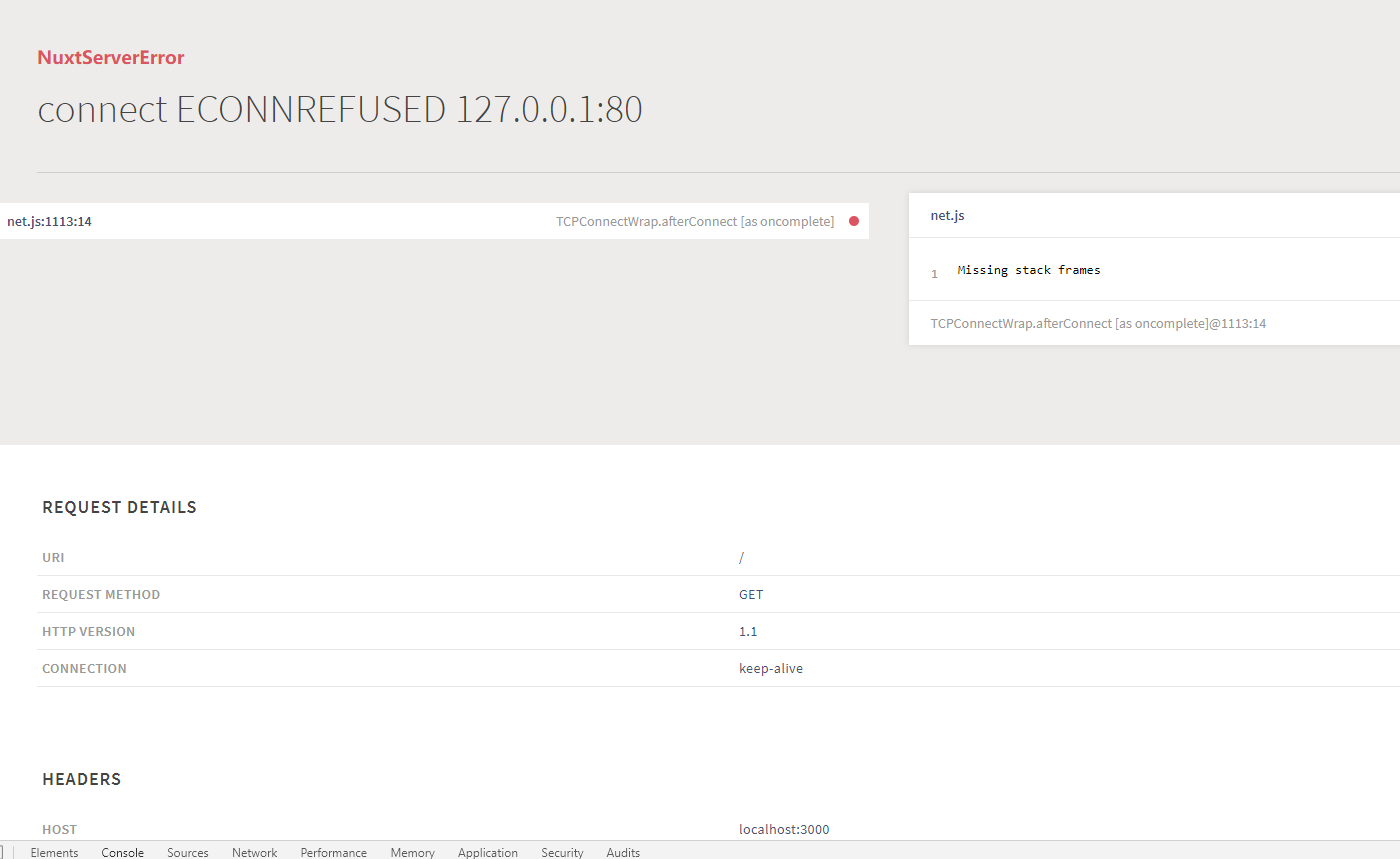
Task: Click the HEADERS heading
Action: point(82,779)
